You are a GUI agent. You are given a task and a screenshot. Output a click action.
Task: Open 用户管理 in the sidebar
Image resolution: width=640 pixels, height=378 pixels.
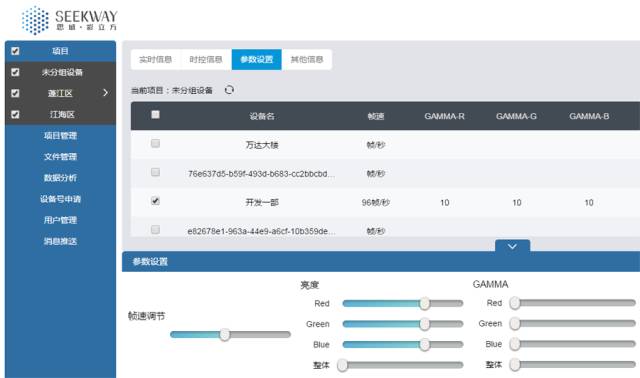pyautogui.click(x=60, y=220)
